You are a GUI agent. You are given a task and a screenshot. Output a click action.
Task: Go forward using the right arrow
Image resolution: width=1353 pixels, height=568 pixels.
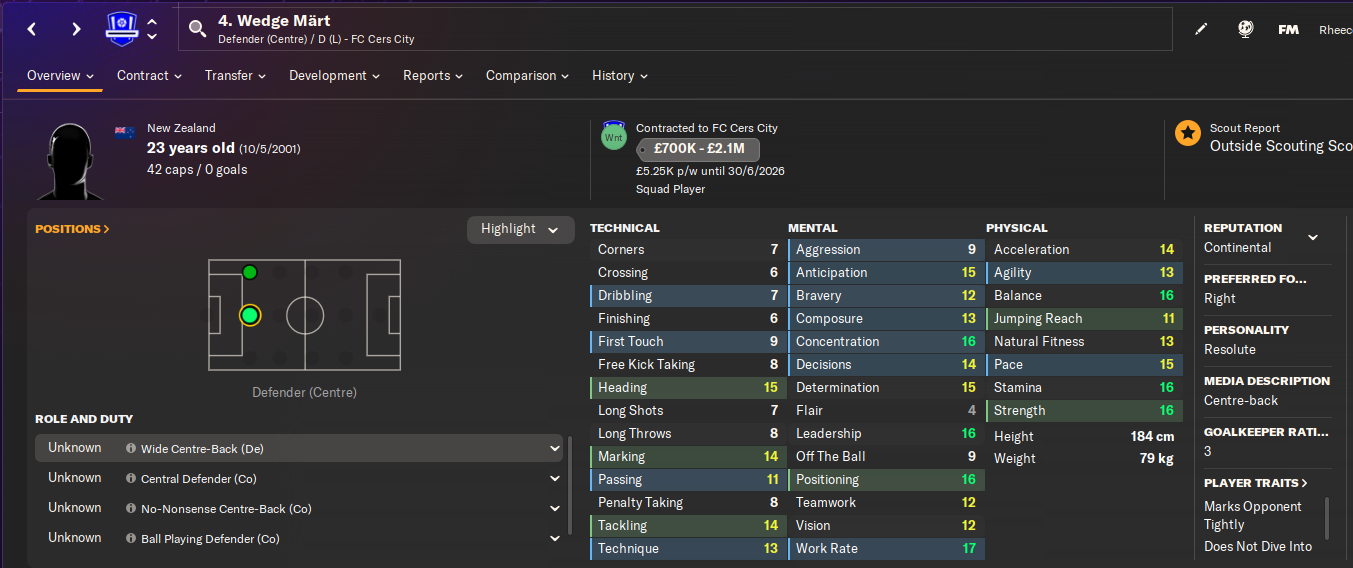tap(76, 29)
